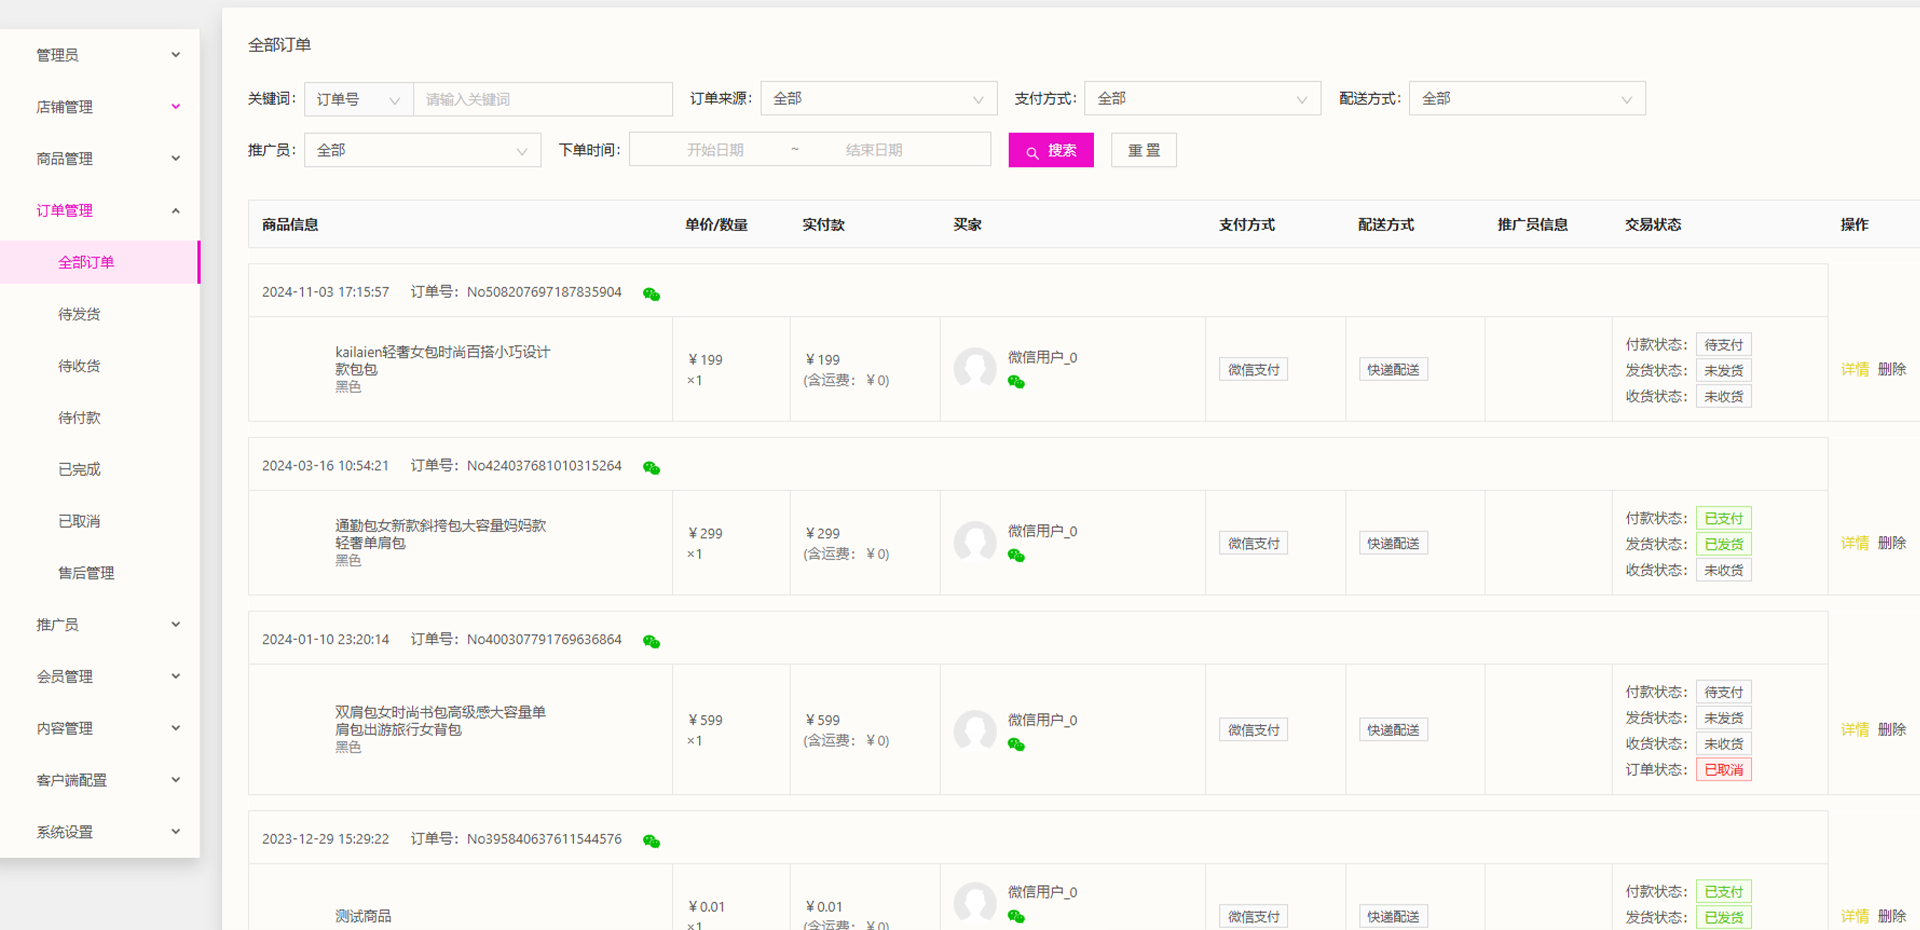Delete the kailaien bag order via 删除
The height and width of the screenshot is (930, 1920).
pyautogui.click(x=1892, y=369)
